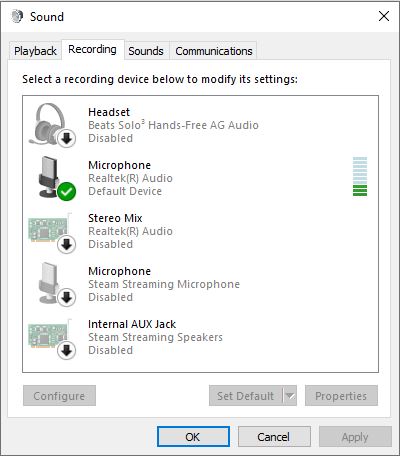Screen dimensions: 400x456
Task: Click the Cancel button
Action: (x=274, y=437)
